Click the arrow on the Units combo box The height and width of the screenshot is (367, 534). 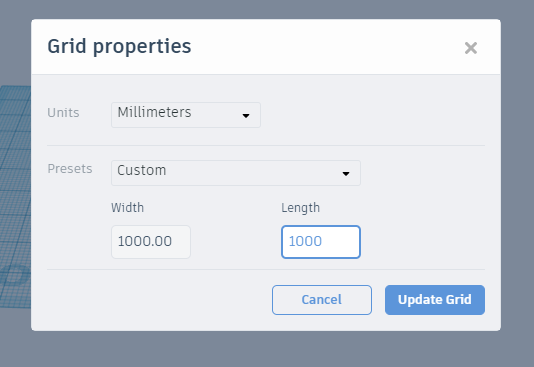pos(246,116)
